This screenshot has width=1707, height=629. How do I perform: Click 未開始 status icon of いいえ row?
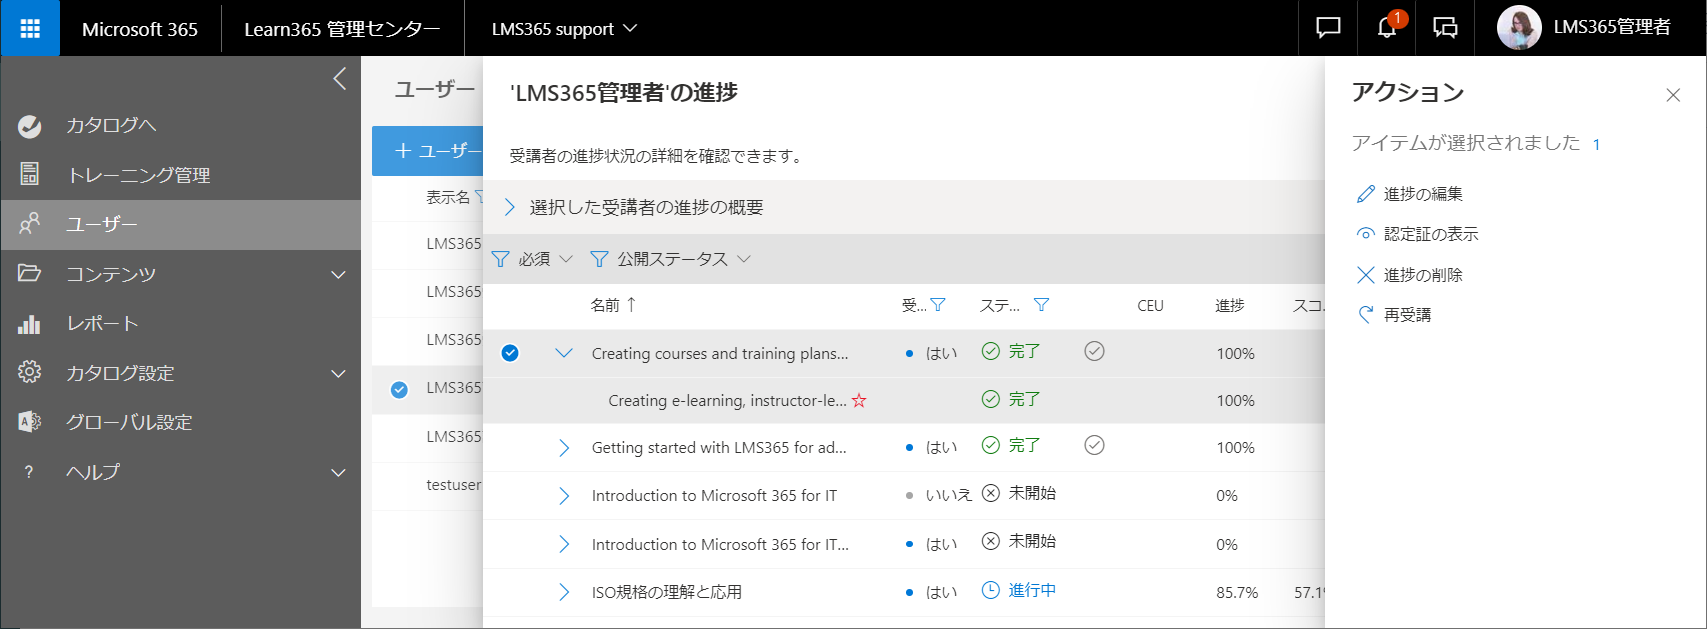pos(991,493)
